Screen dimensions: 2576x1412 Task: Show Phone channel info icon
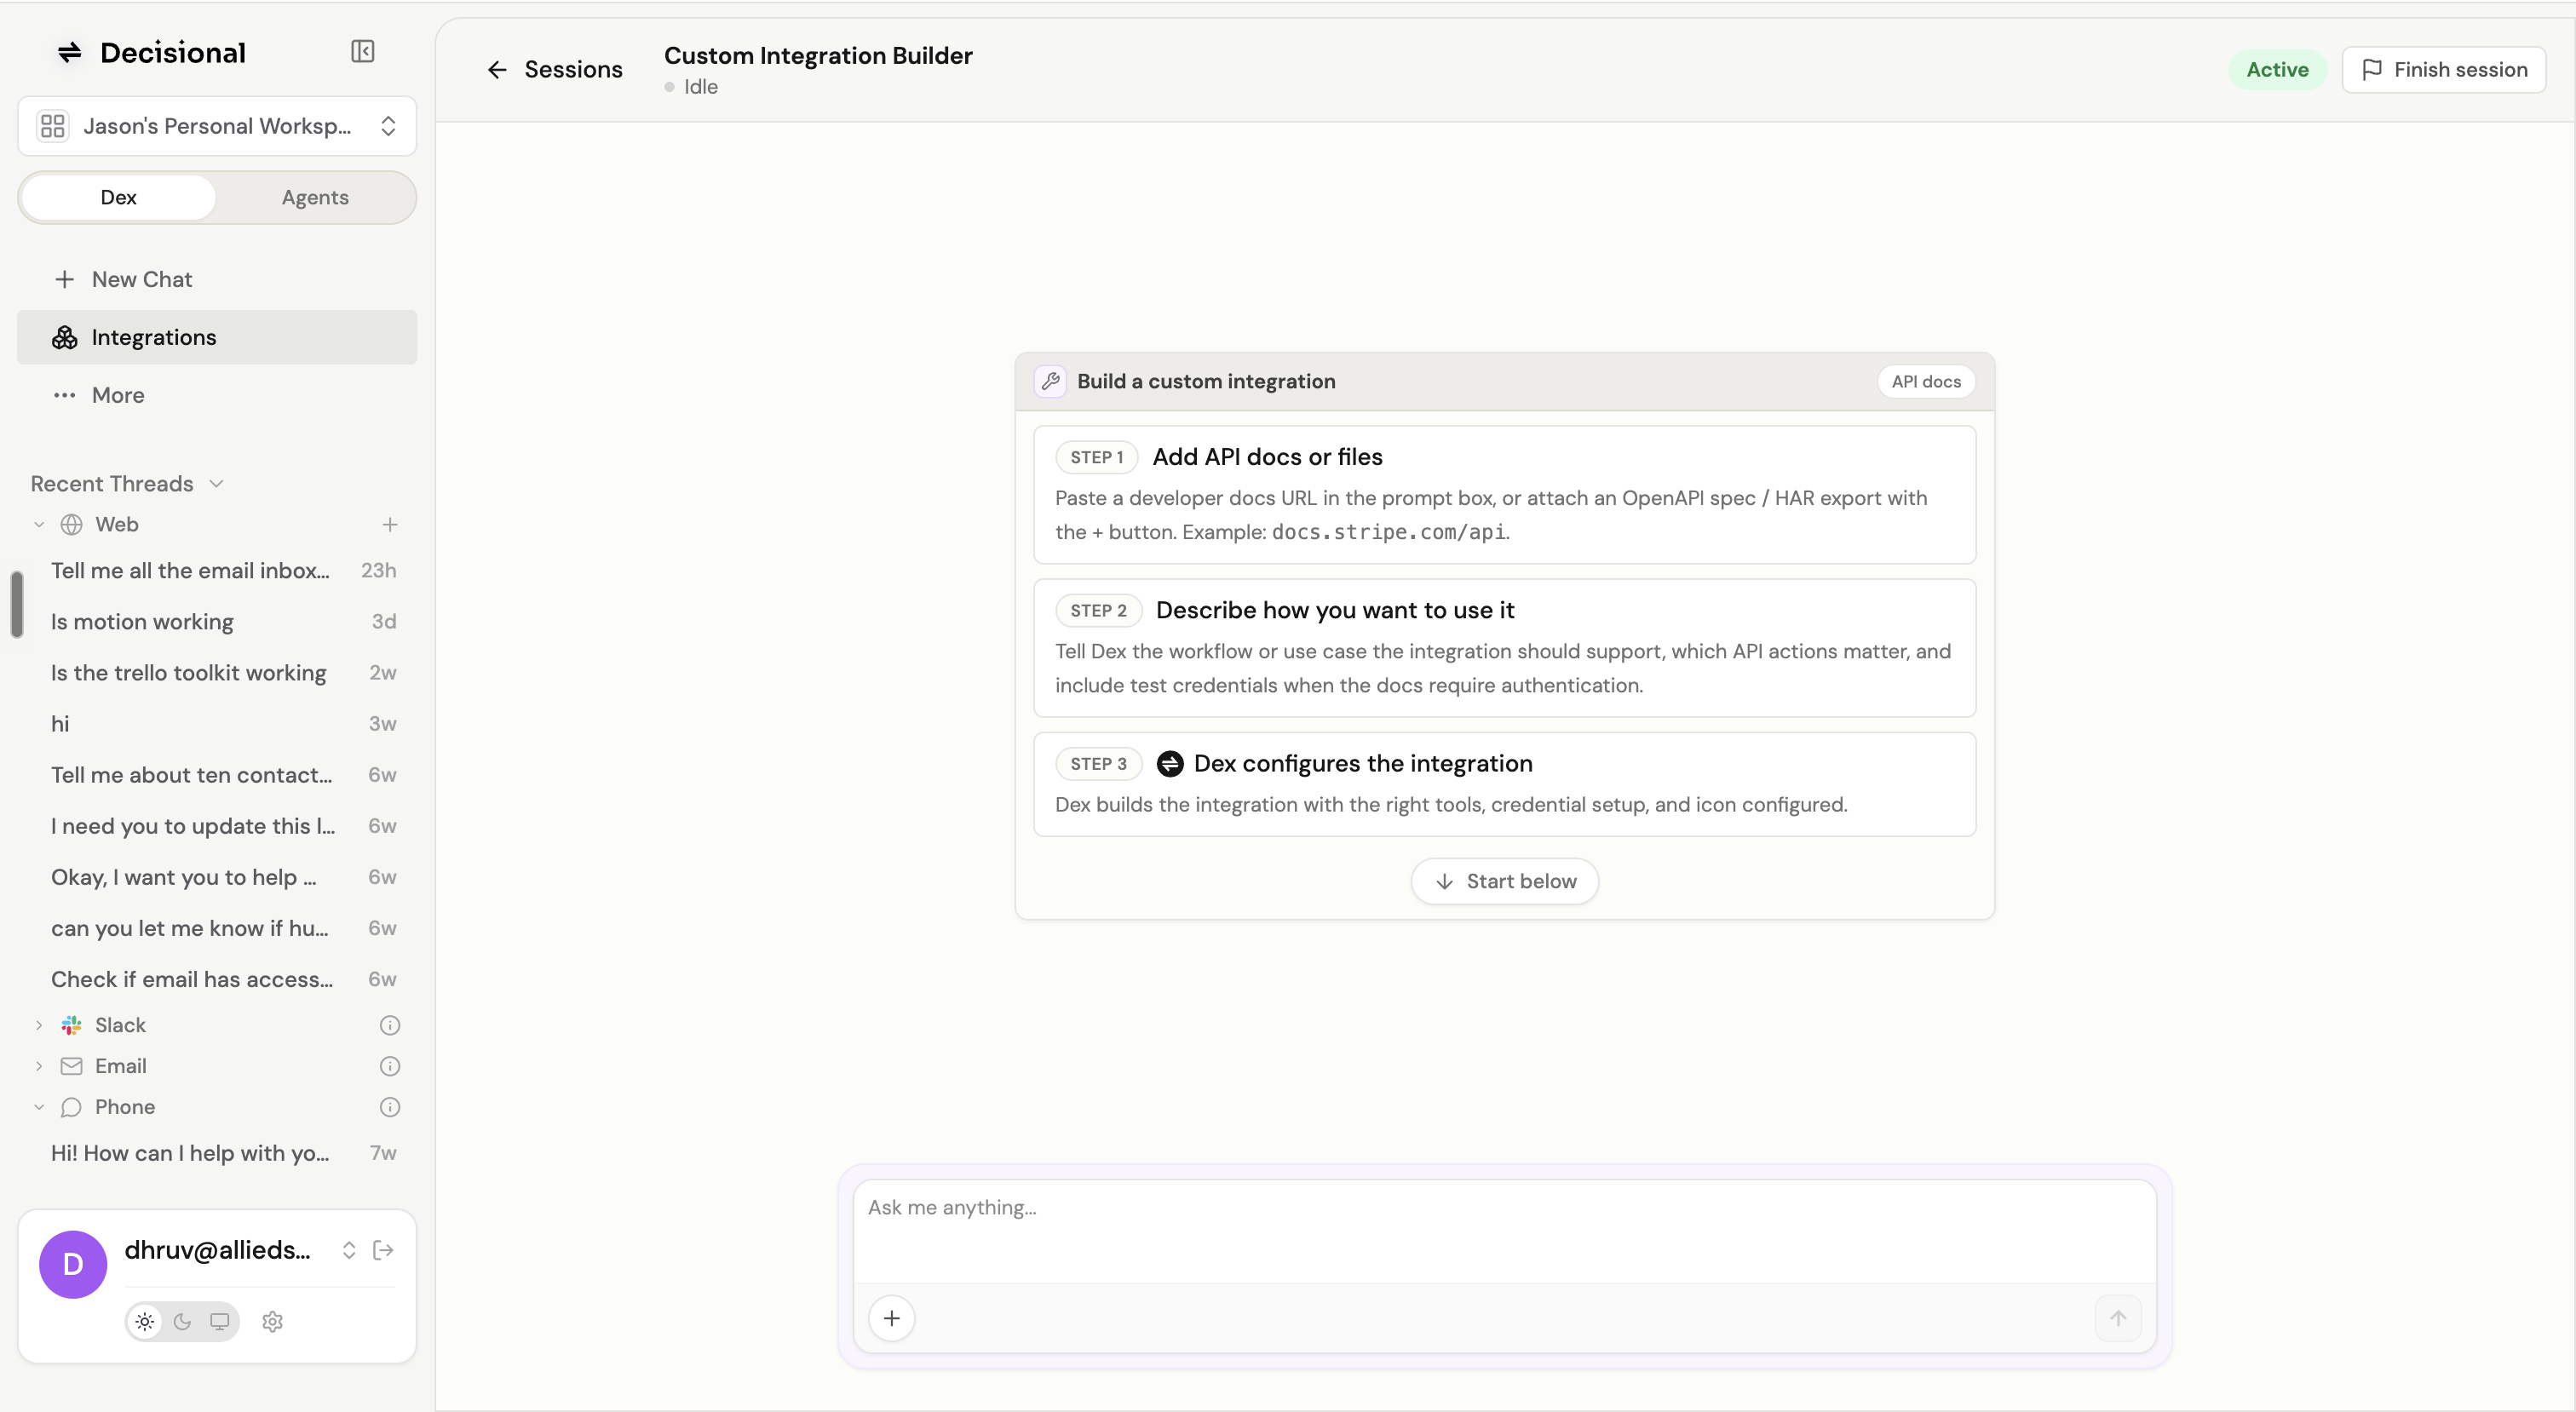click(x=390, y=1107)
